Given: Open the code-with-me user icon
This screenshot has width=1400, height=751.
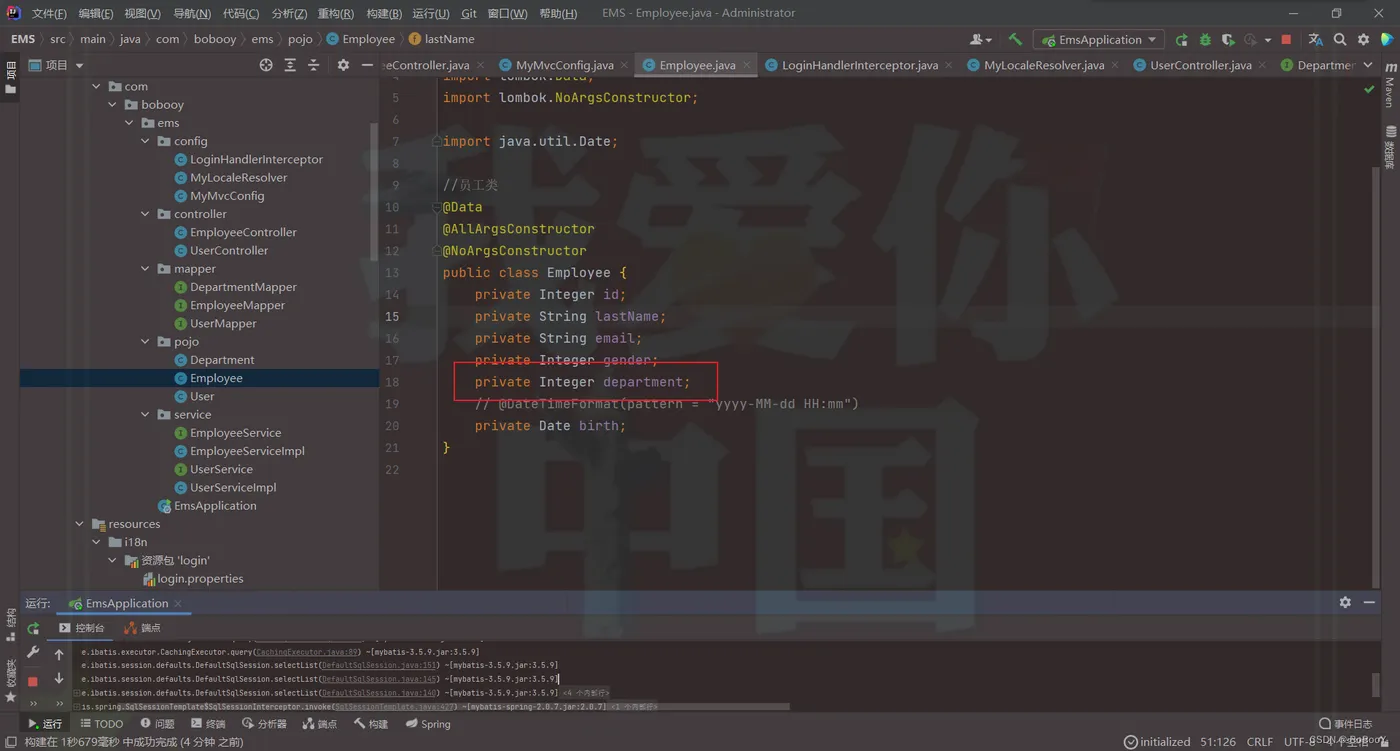Looking at the screenshot, I should point(980,40).
